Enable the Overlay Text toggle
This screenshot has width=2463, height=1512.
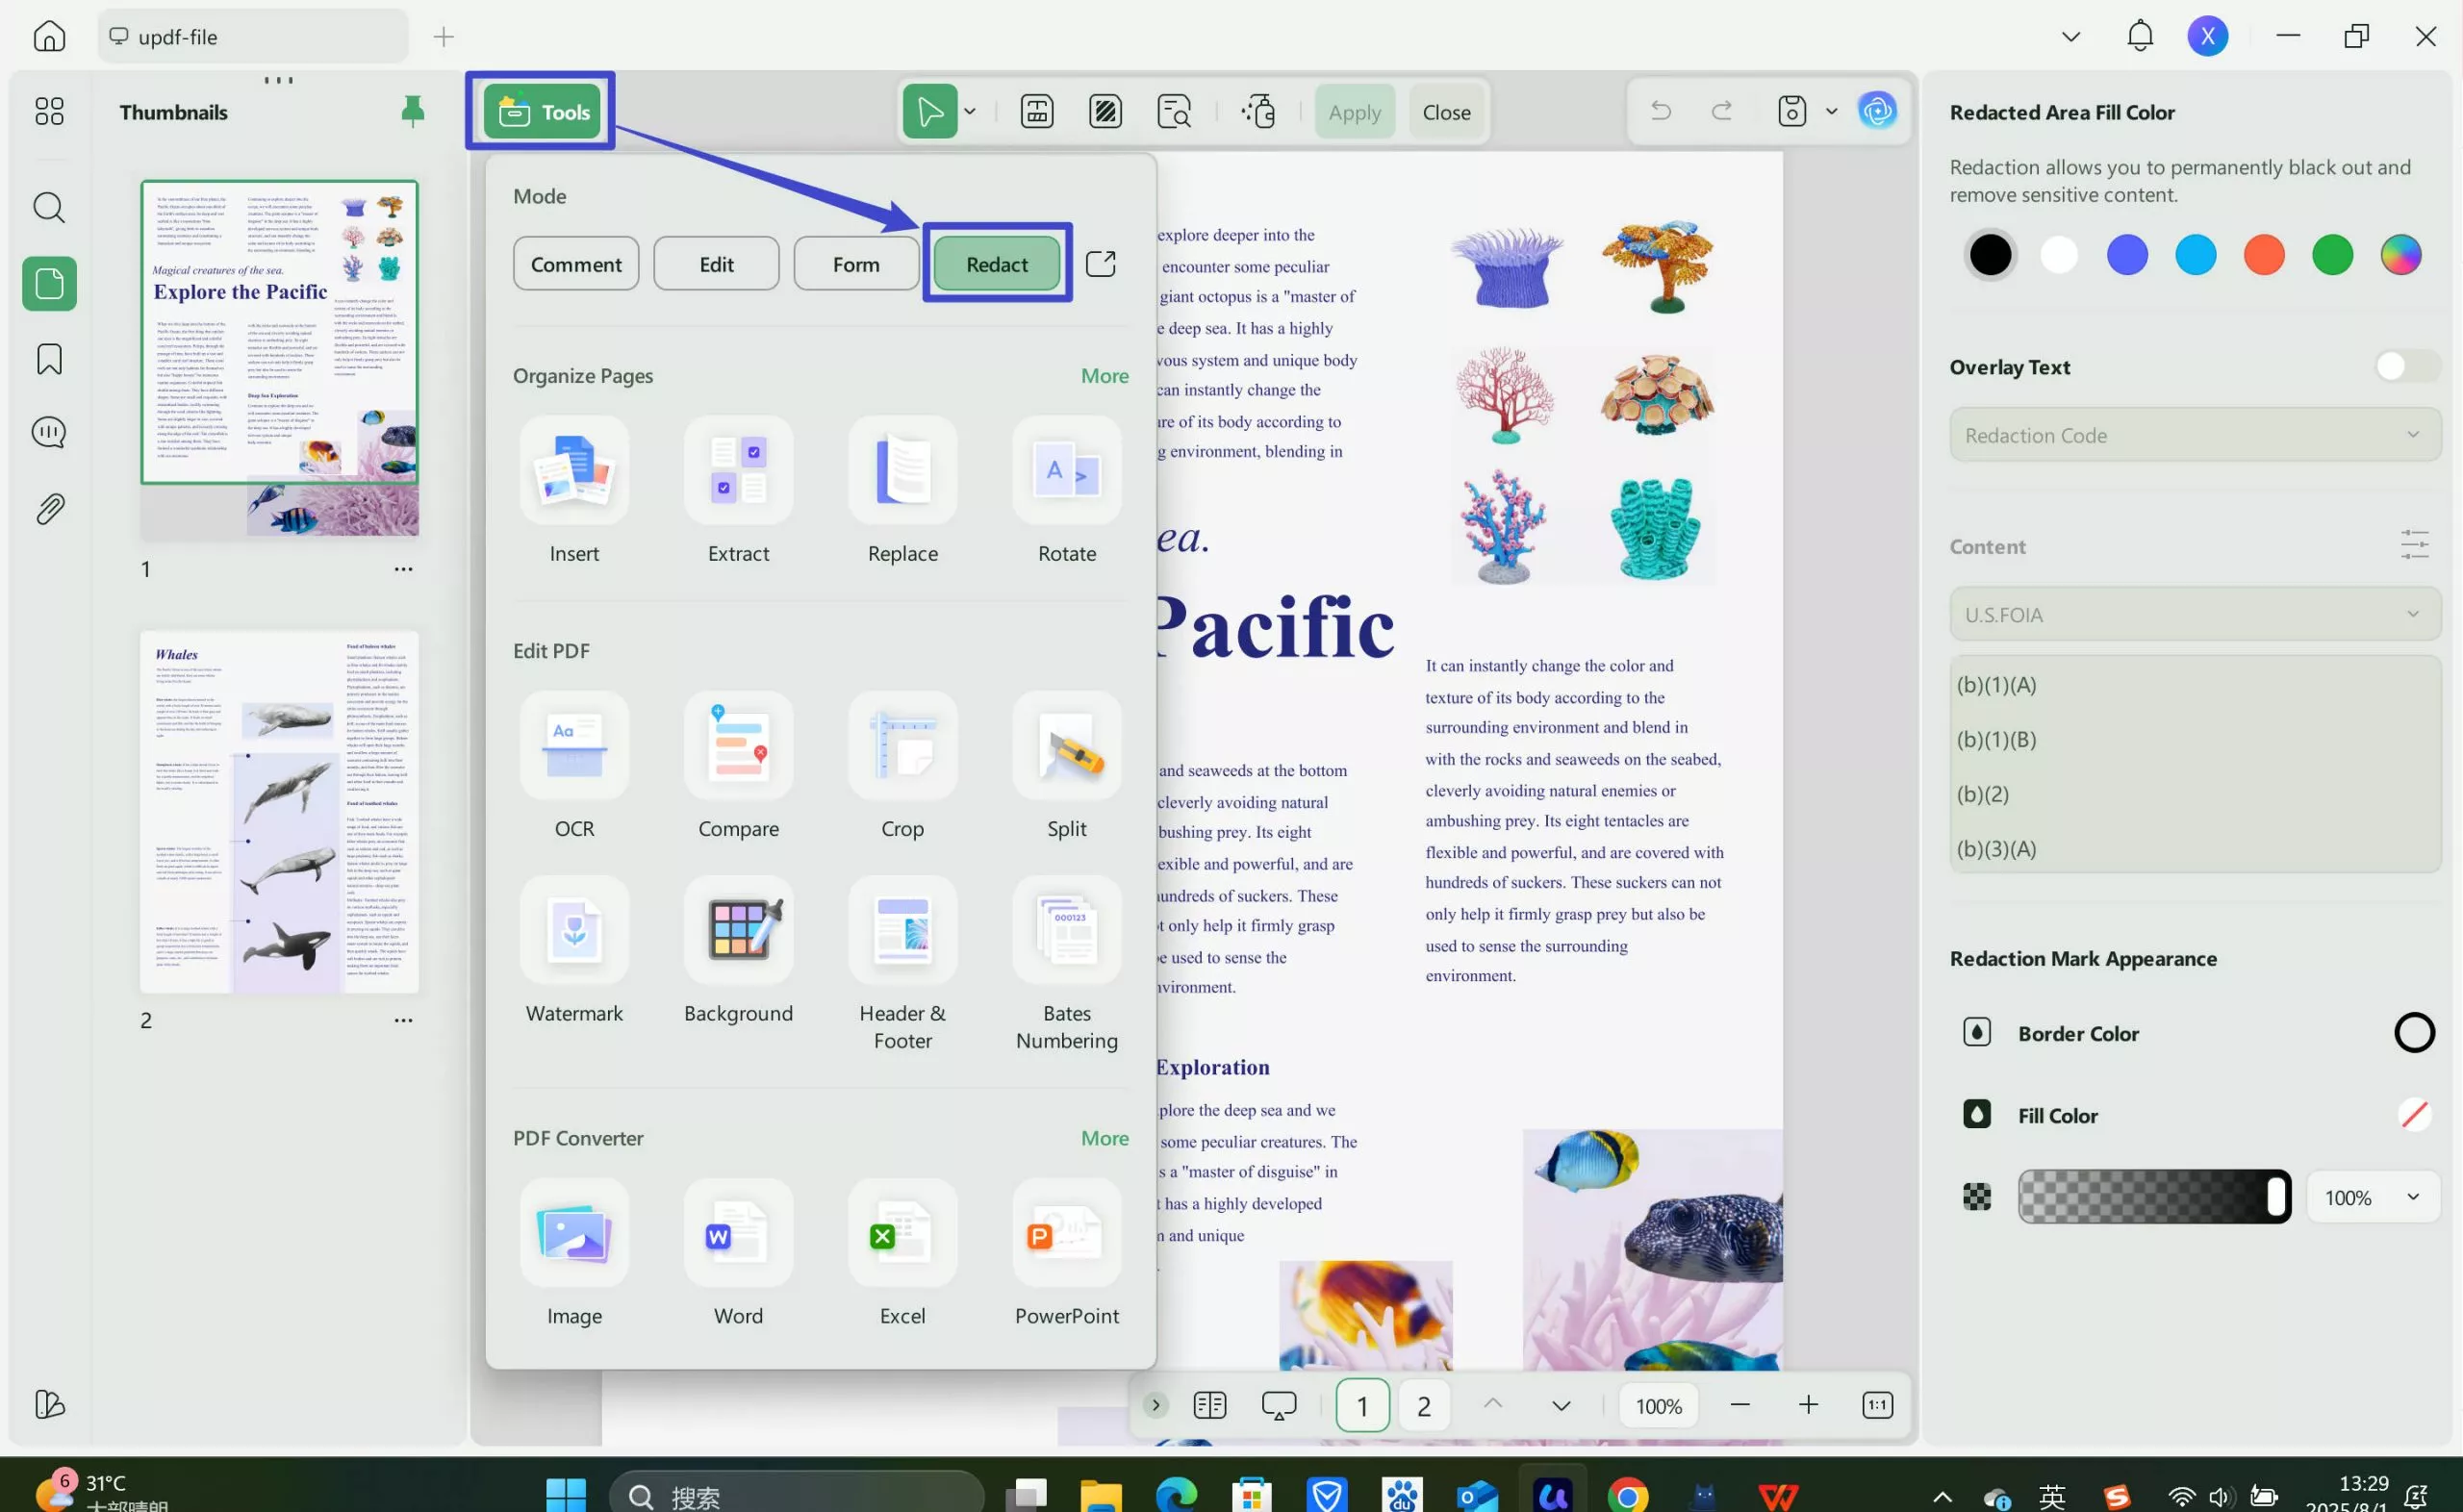pyautogui.click(x=2407, y=367)
